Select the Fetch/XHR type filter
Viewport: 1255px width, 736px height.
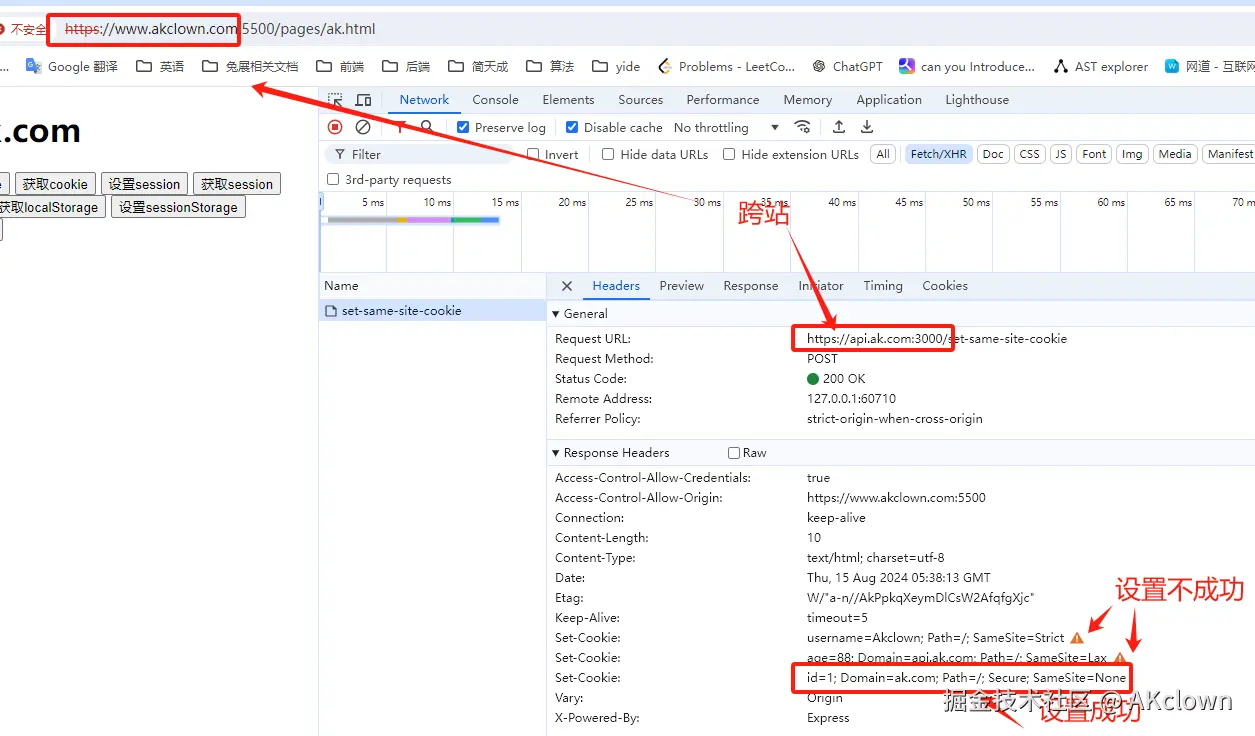tap(938, 154)
